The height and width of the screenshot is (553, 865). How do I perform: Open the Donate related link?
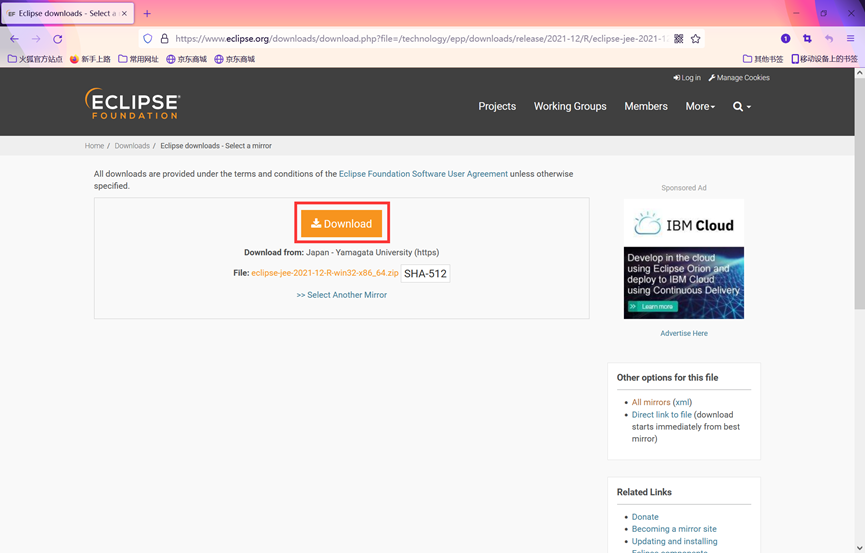tap(645, 517)
